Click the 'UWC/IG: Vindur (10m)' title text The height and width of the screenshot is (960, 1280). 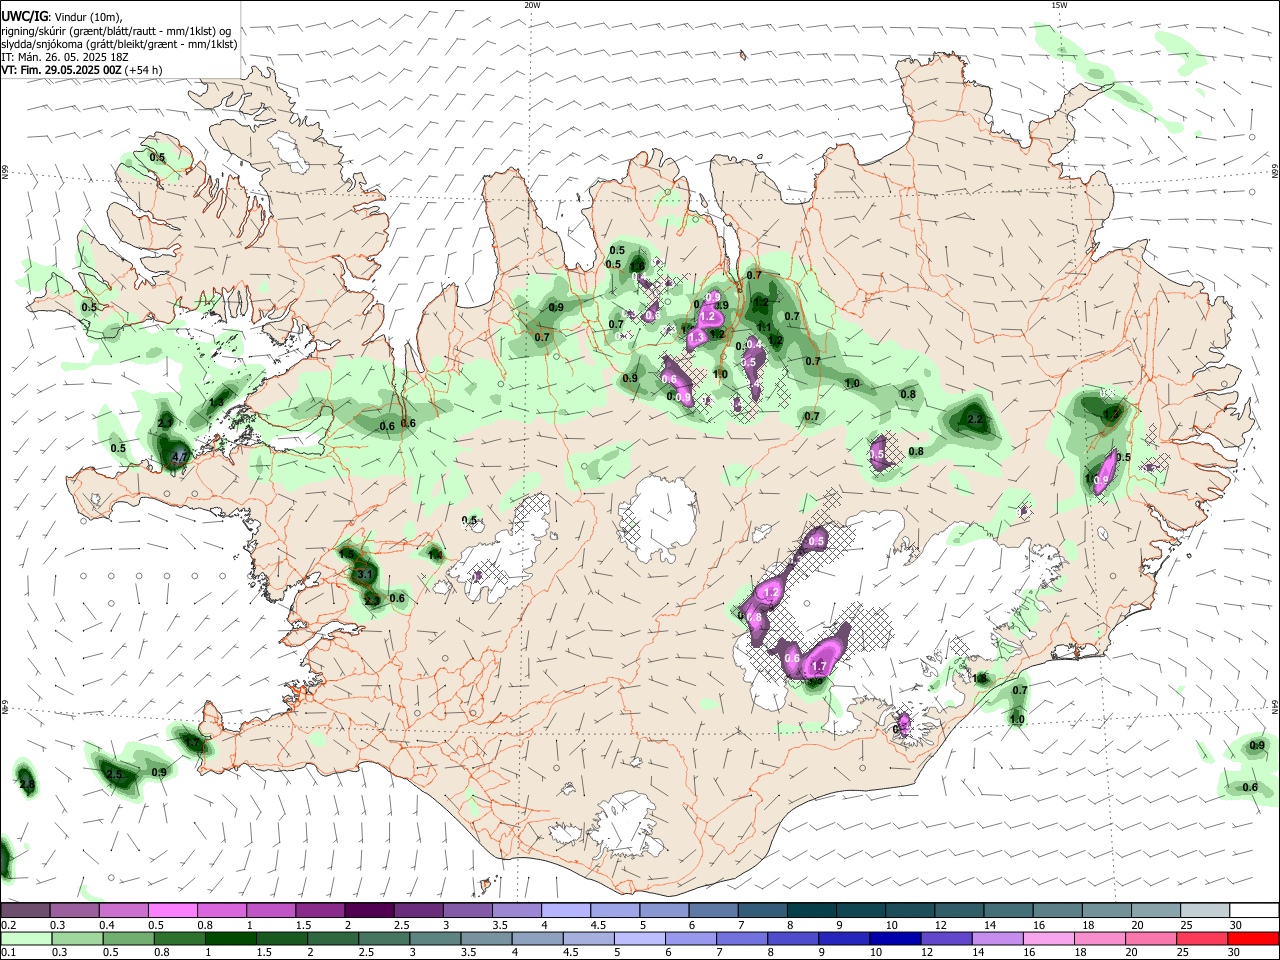click(62, 16)
